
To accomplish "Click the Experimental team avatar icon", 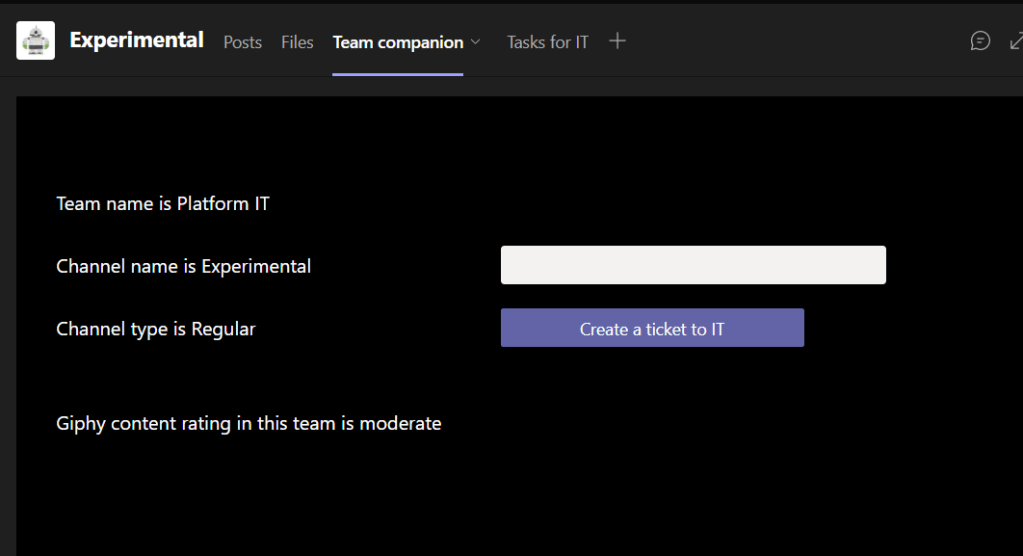I will pos(36,41).
